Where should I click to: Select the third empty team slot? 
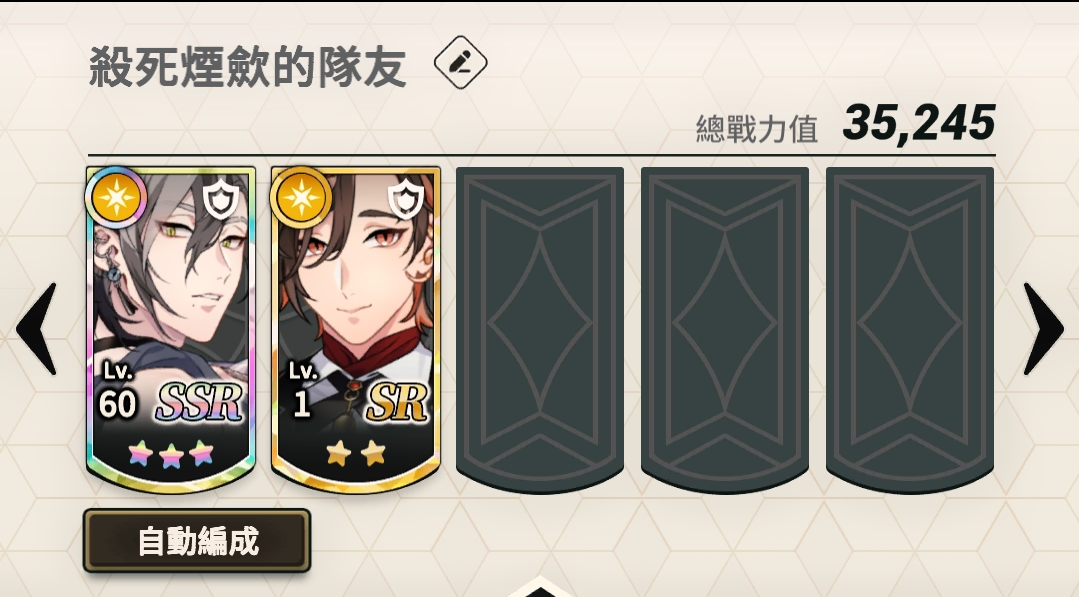click(540, 329)
